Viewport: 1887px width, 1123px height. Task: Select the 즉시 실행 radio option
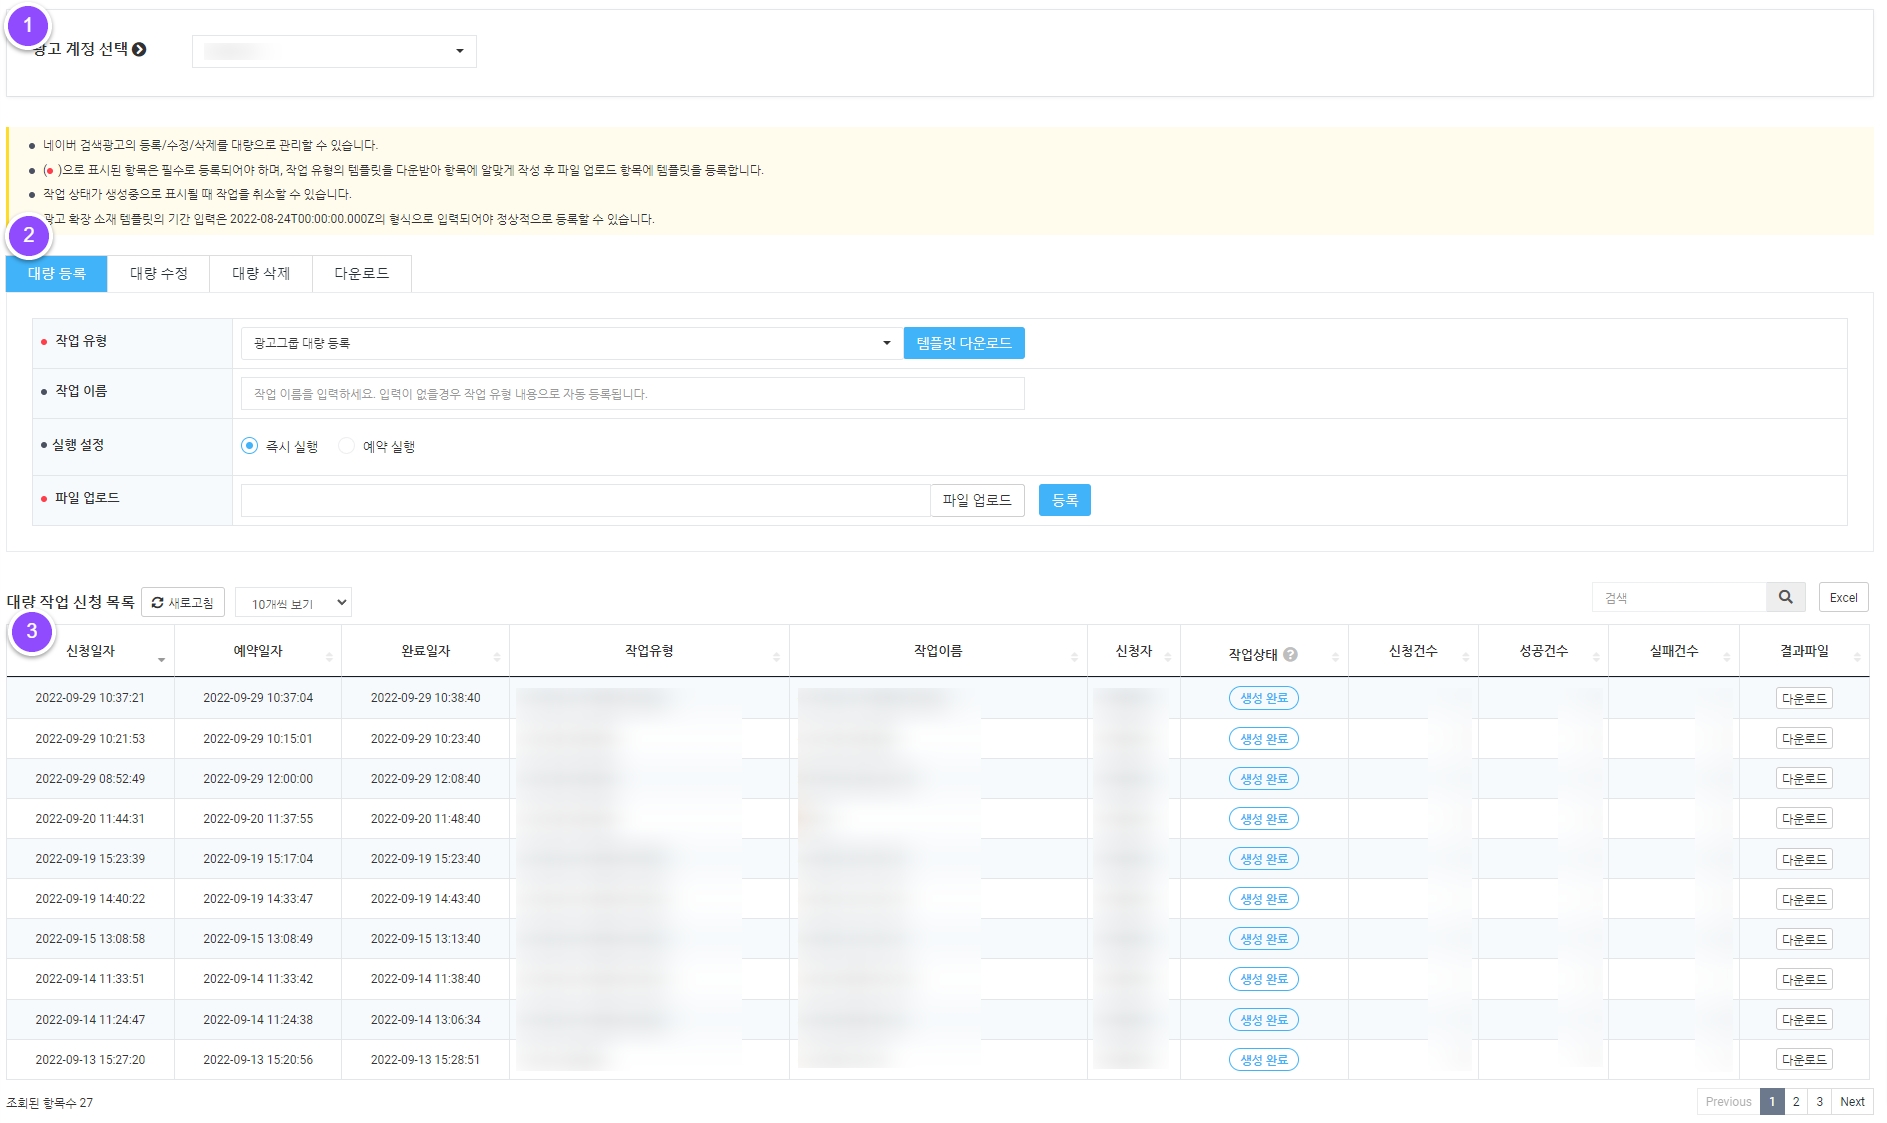tap(250, 446)
